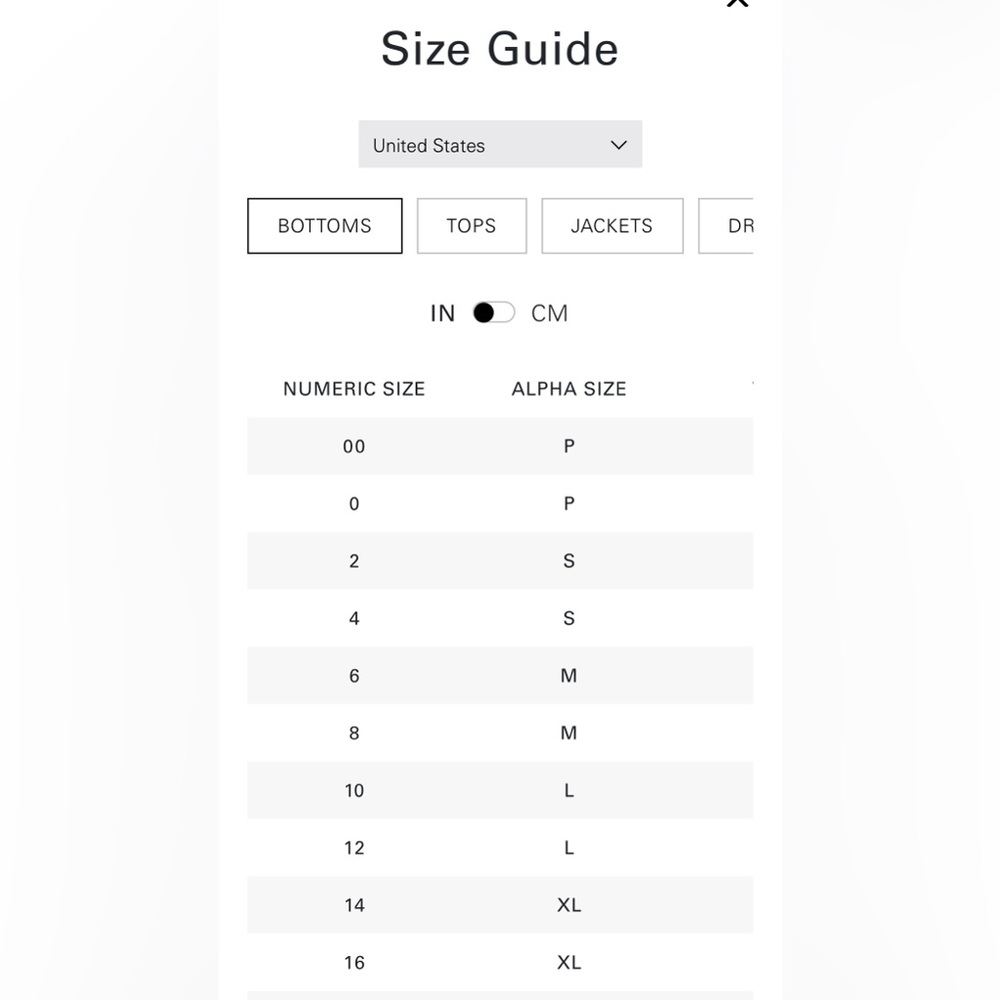The width and height of the screenshot is (1000, 1000).
Task: Click the ALPHA SIZE column header
Action: (569, 389)
